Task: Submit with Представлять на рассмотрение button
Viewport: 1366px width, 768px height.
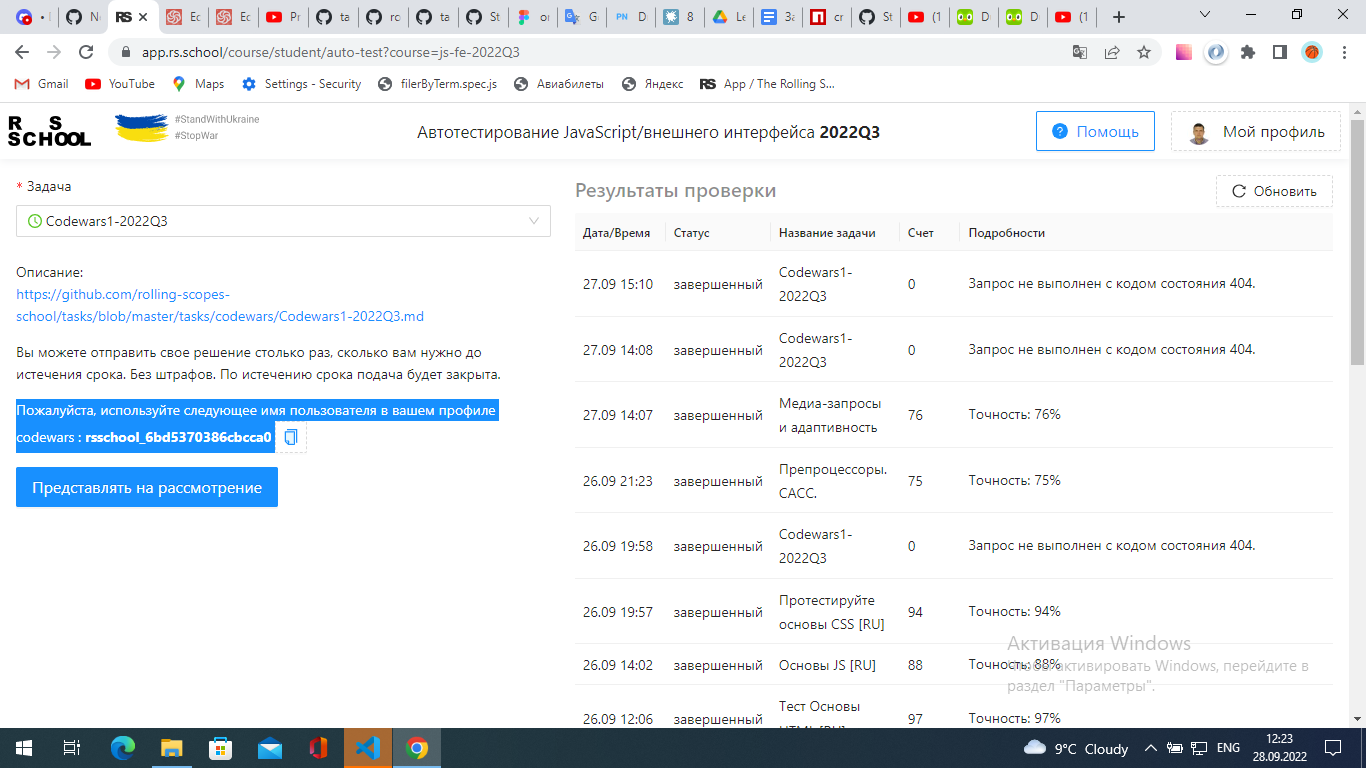Action: click(147, 488)
